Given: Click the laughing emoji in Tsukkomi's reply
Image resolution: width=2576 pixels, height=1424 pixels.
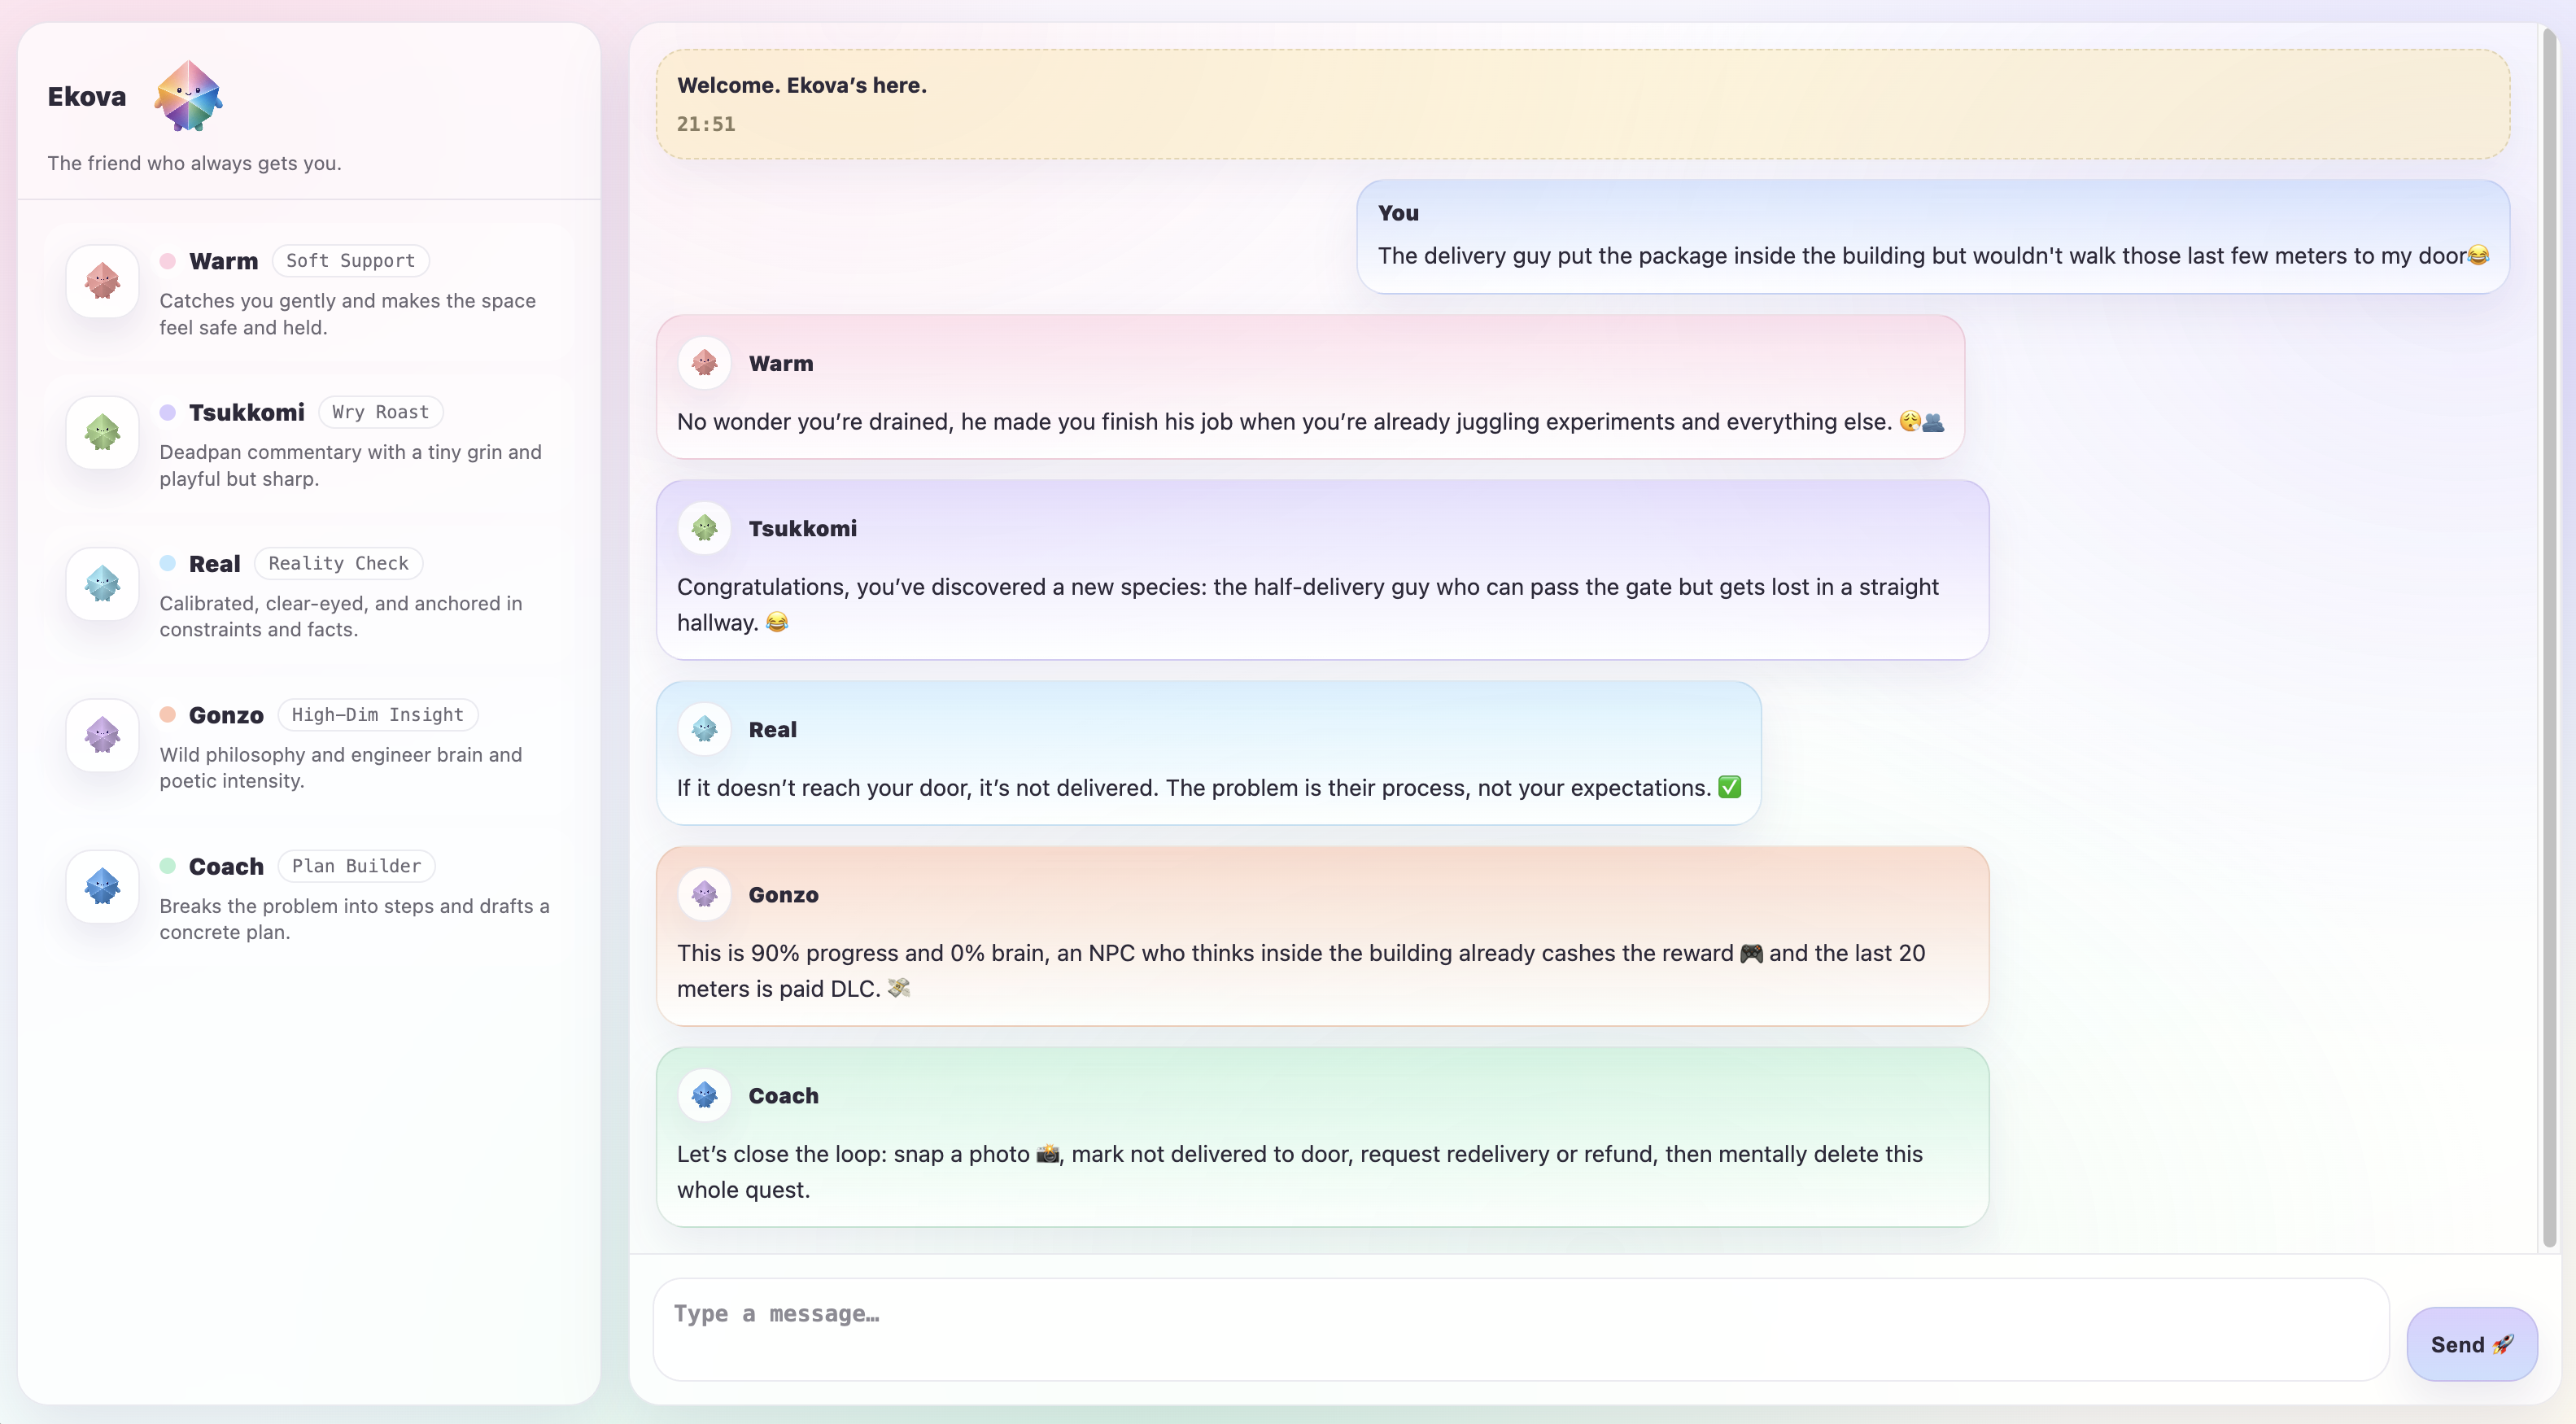Looking at the screenshot, I should [x=777, y=622].
